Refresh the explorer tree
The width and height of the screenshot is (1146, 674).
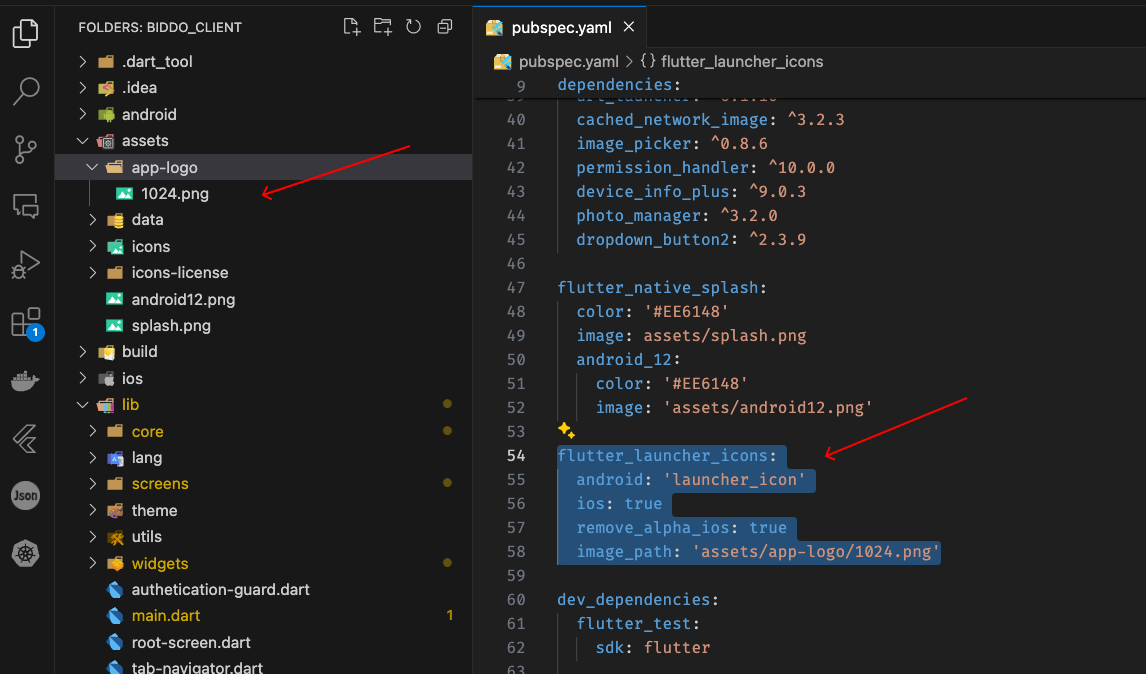coord(413,27)
